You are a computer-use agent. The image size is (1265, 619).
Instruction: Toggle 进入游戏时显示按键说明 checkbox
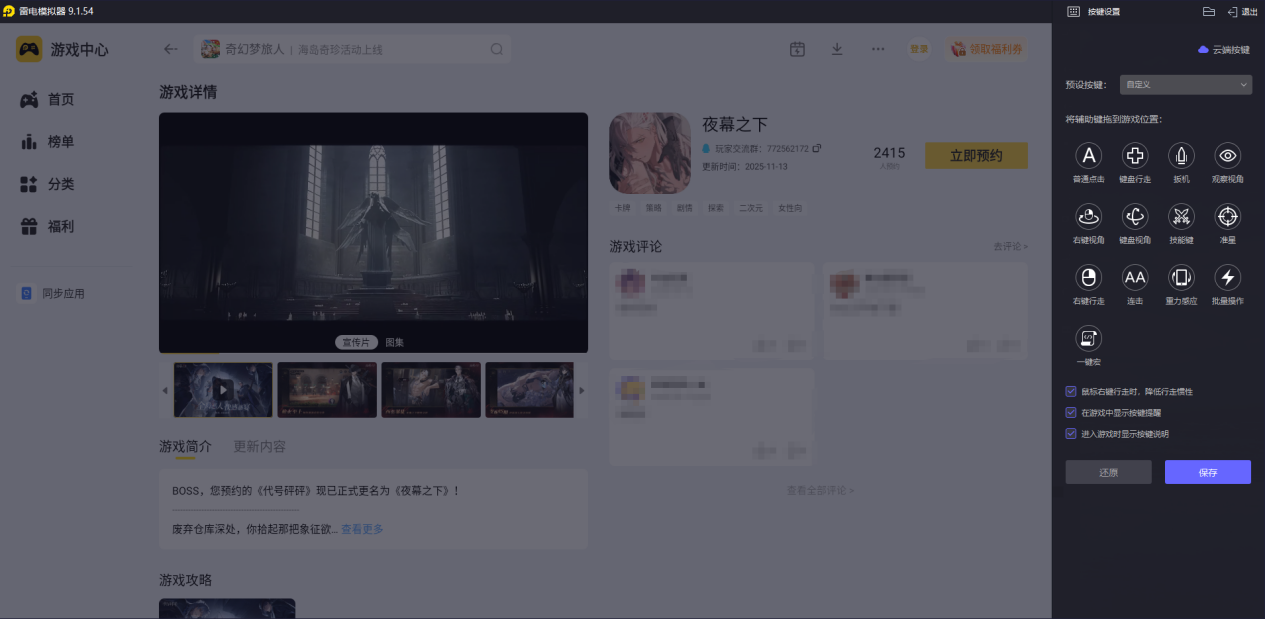1071,434
